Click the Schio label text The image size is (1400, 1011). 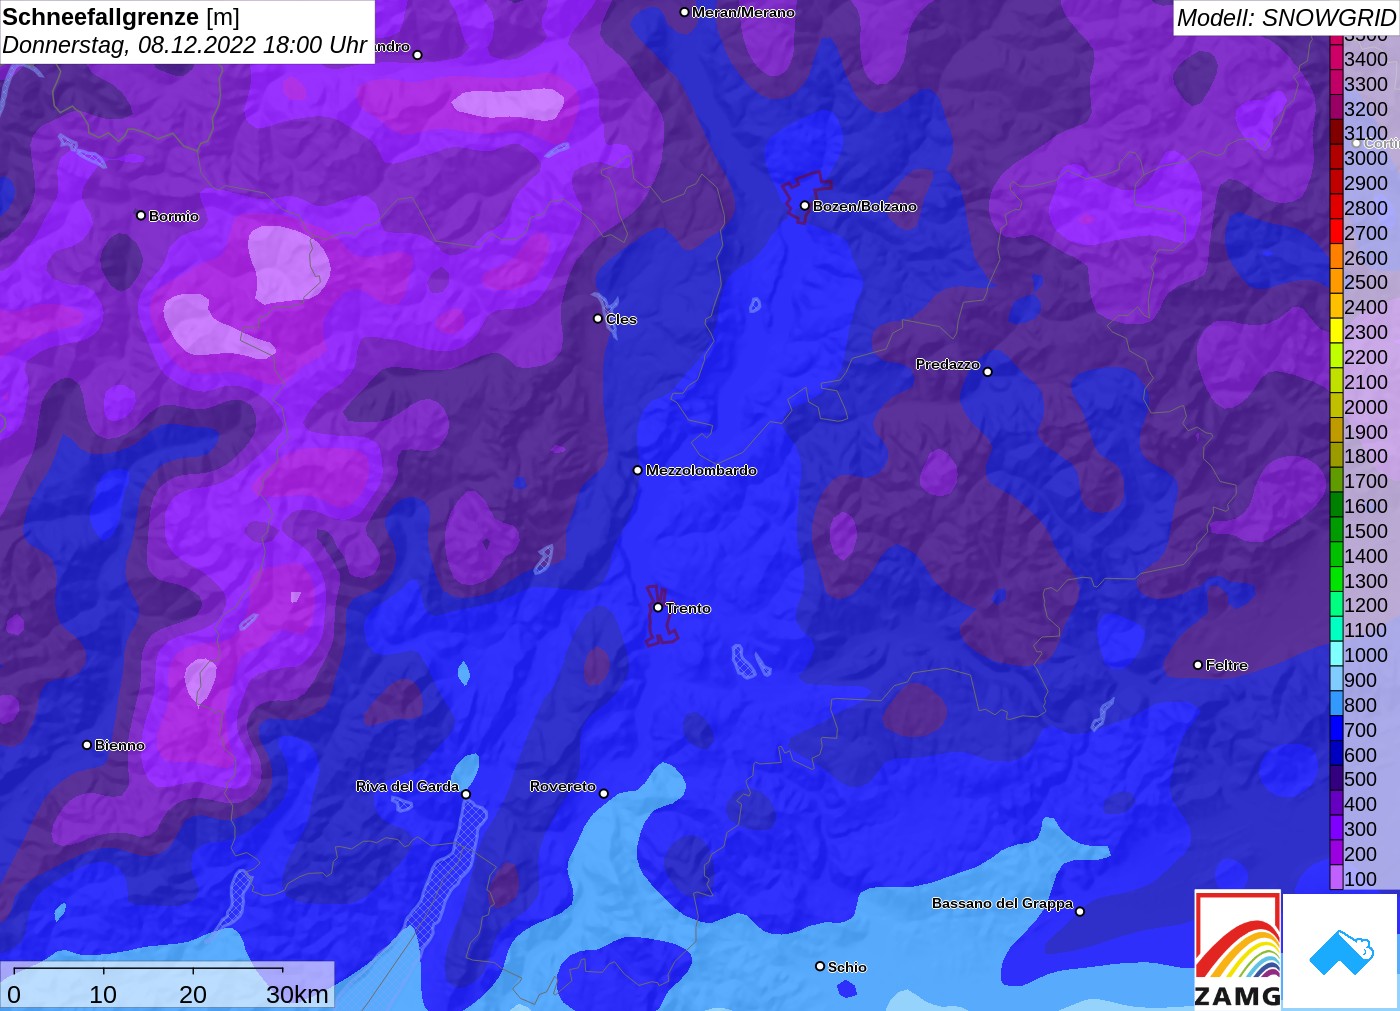tap(847, 967)
